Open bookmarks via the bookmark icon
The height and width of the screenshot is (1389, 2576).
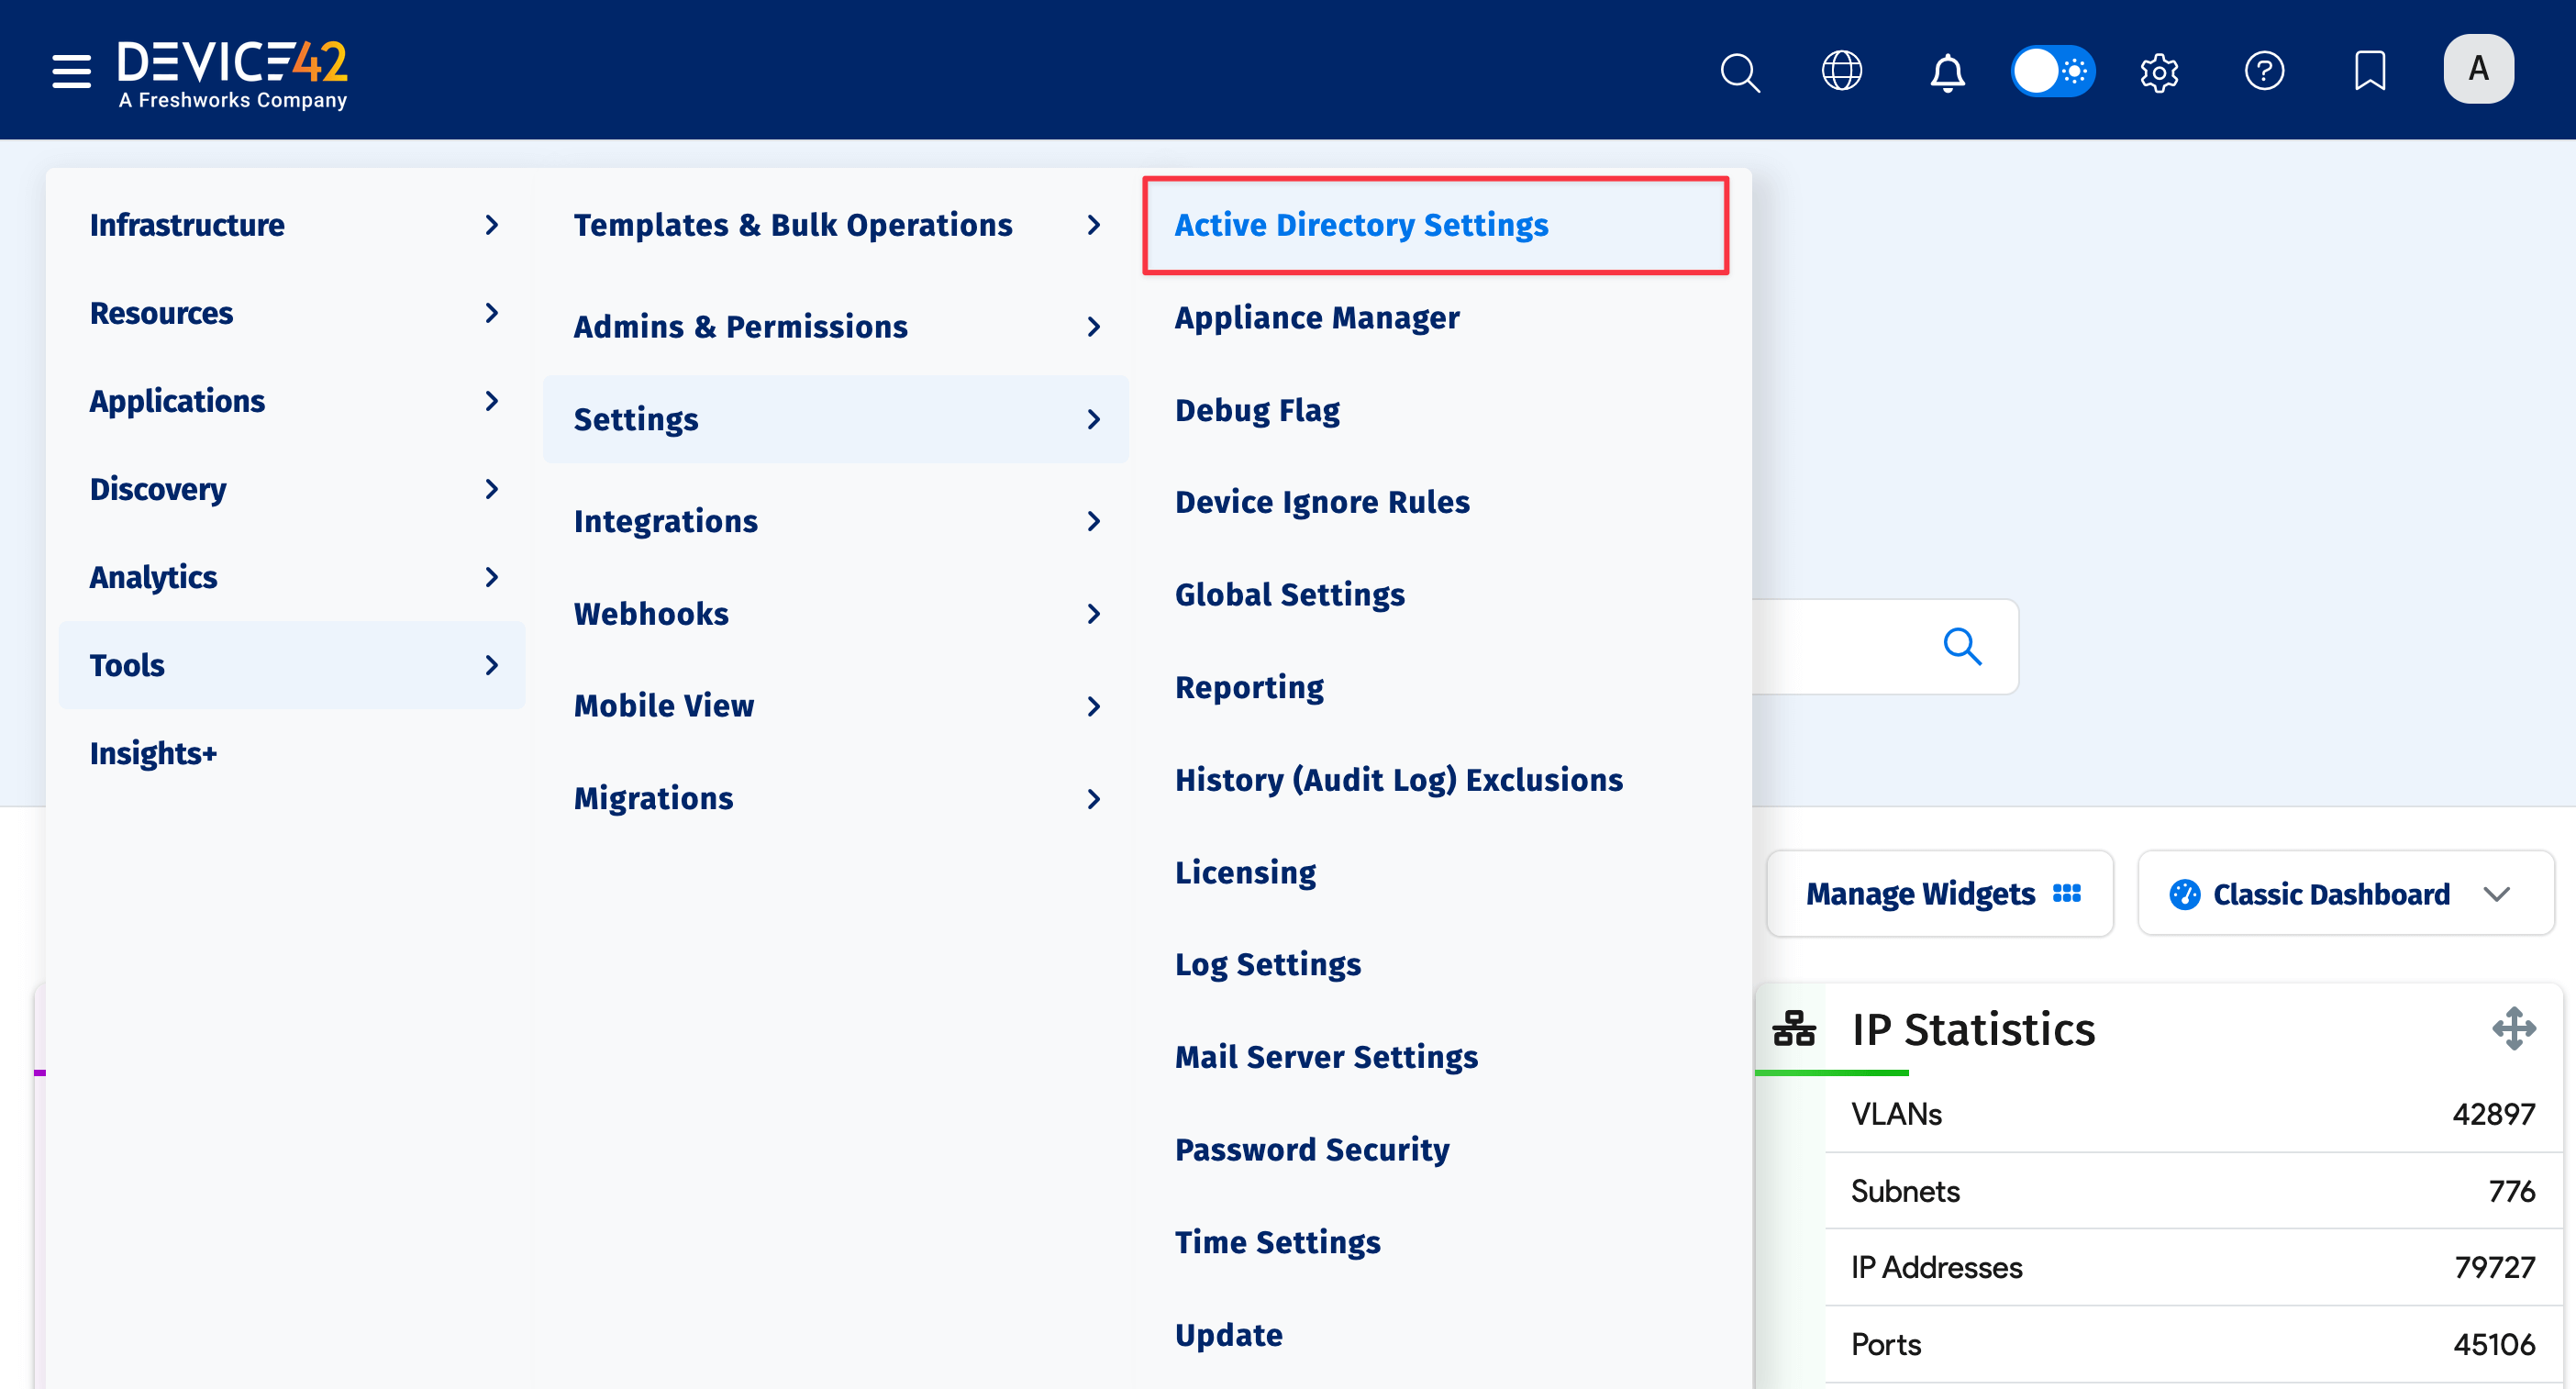point(2370,71)
